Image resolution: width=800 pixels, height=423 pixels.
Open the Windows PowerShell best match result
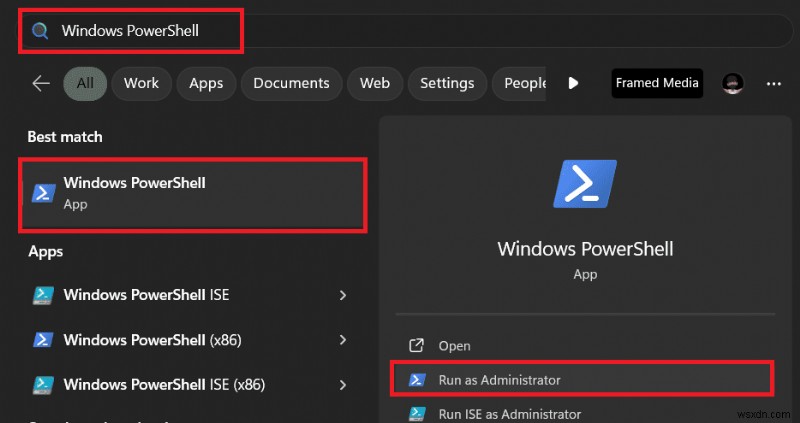[x=193, y=195]
